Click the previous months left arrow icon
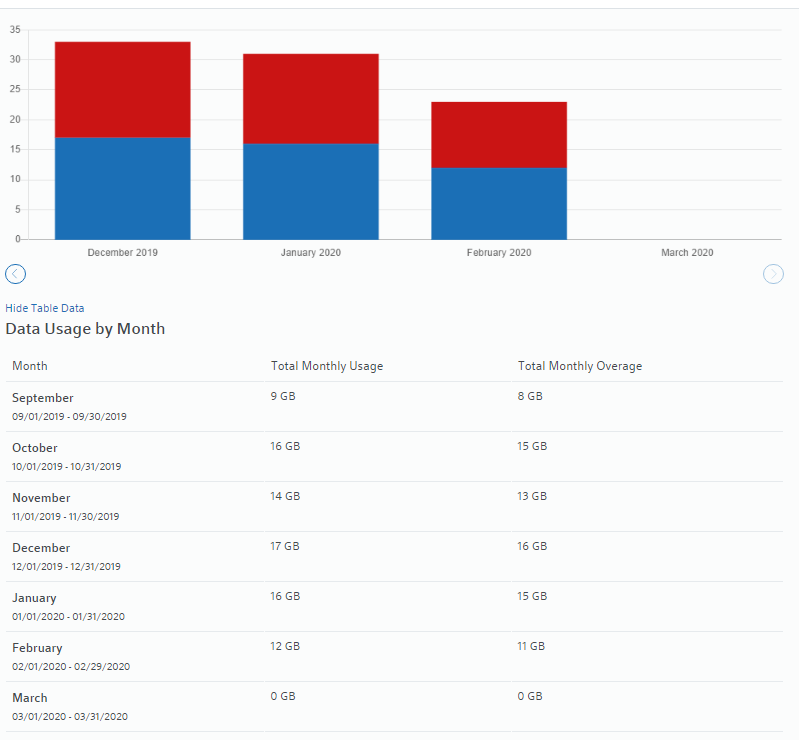This screenshot has height=740, width=799. (x=15, y=274)
